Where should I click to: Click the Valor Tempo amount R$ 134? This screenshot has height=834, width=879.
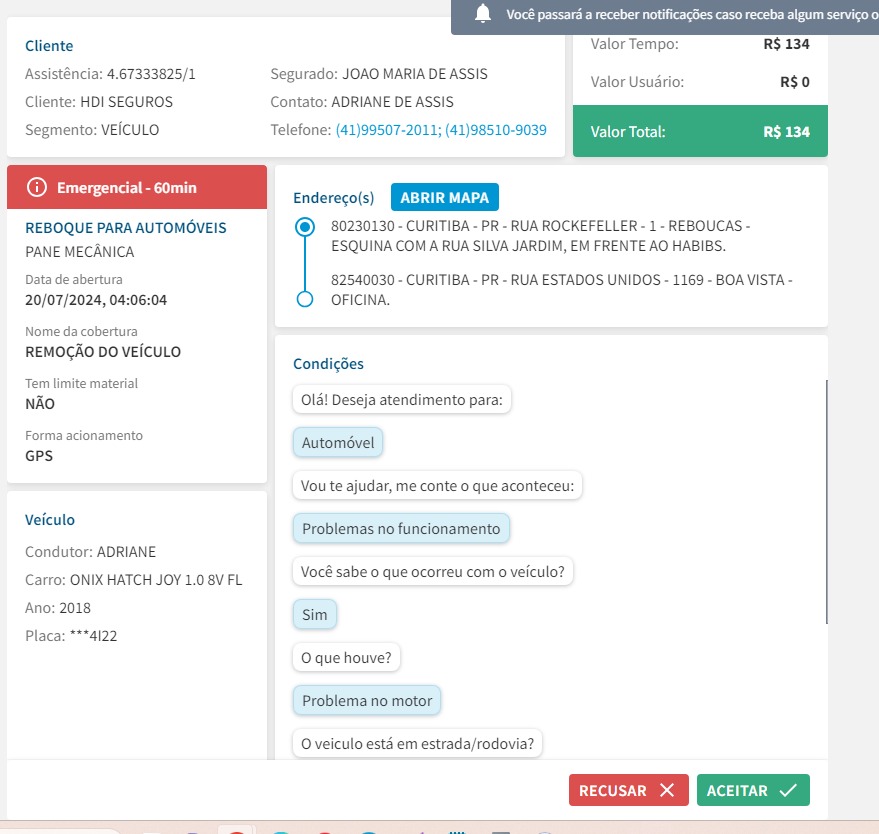pyautogui.click(x=787, y=44)
